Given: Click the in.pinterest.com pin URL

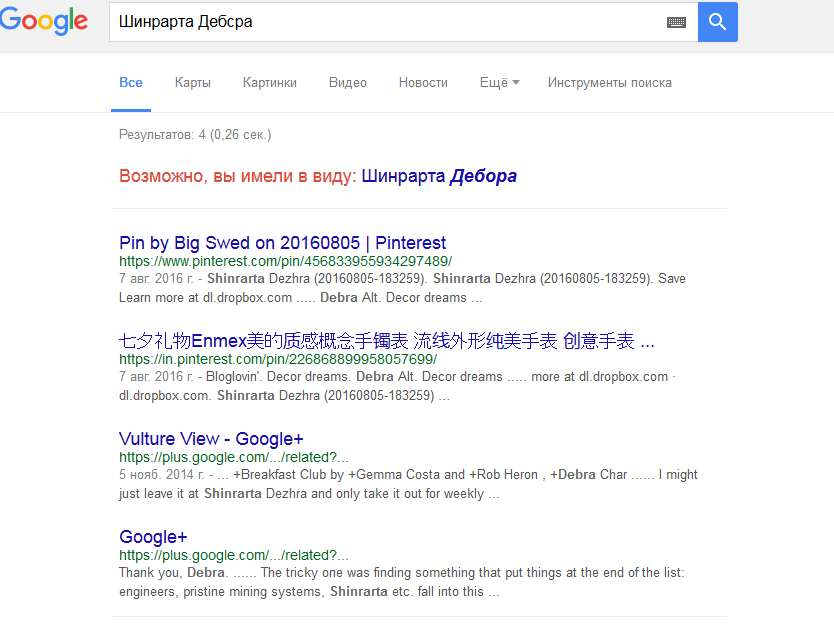Looking at the screenshot, I should click(x=278, y=359).
